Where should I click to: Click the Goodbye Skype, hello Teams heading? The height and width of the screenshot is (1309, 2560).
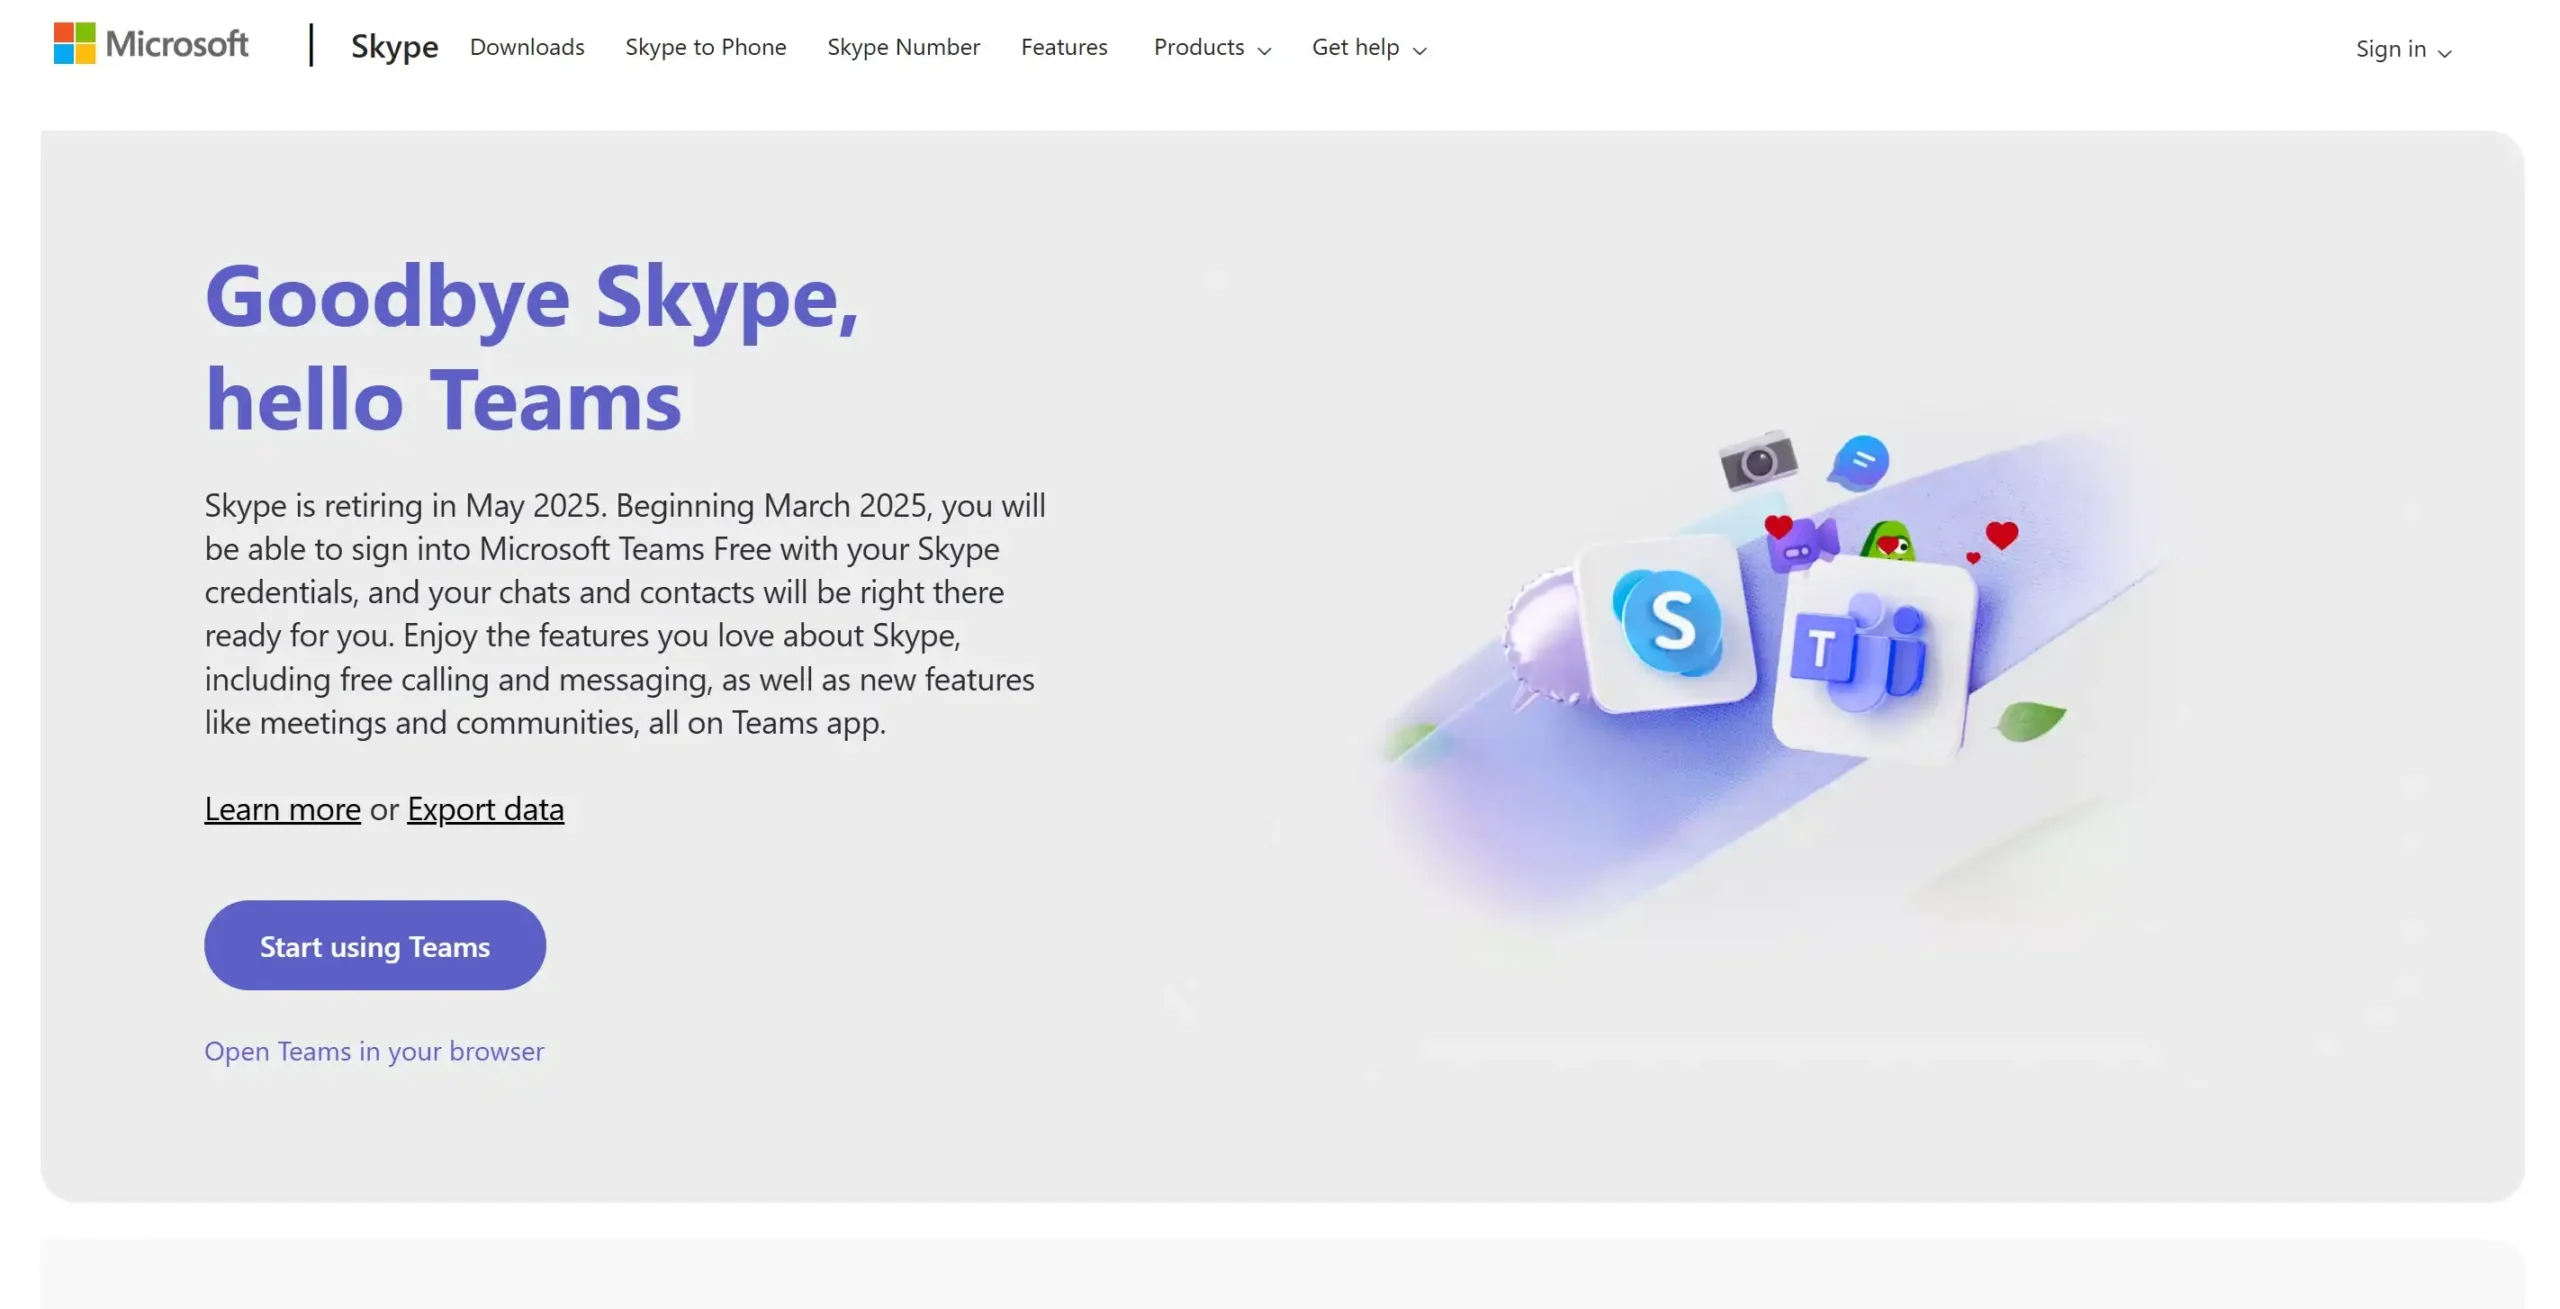[532, 347]
